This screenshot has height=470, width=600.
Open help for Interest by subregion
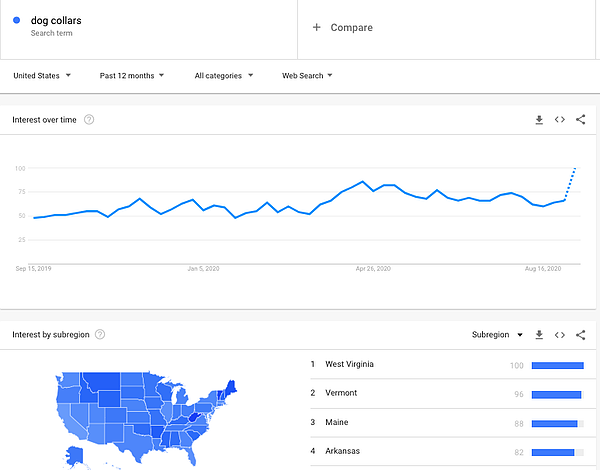click(100, 335)
